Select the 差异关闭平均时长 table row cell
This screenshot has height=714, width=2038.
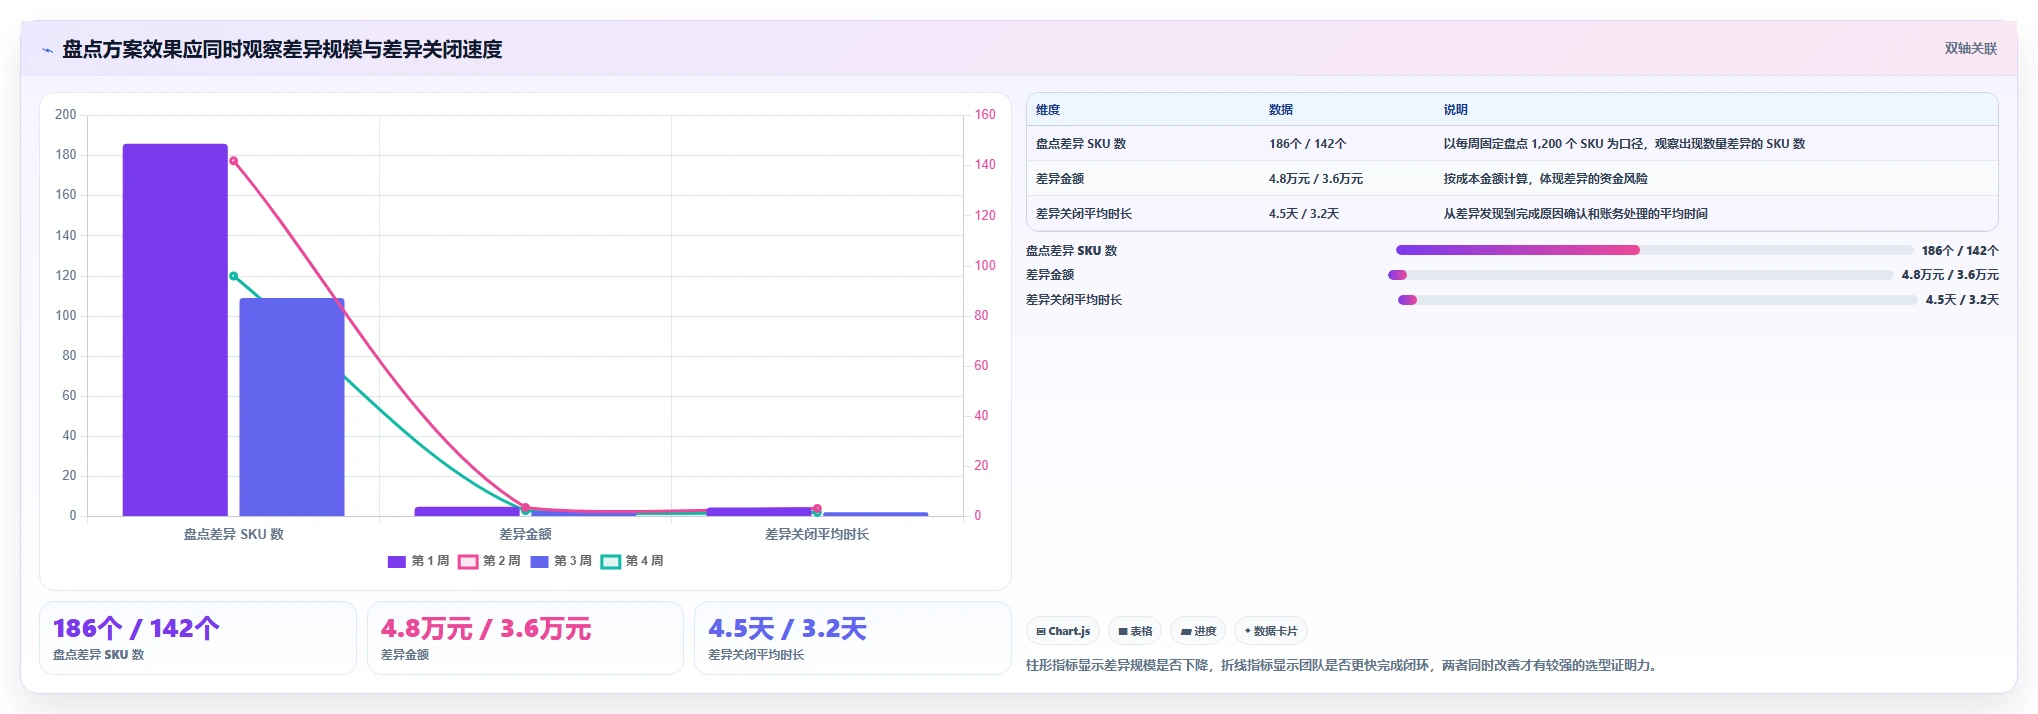click(1084, 214)
